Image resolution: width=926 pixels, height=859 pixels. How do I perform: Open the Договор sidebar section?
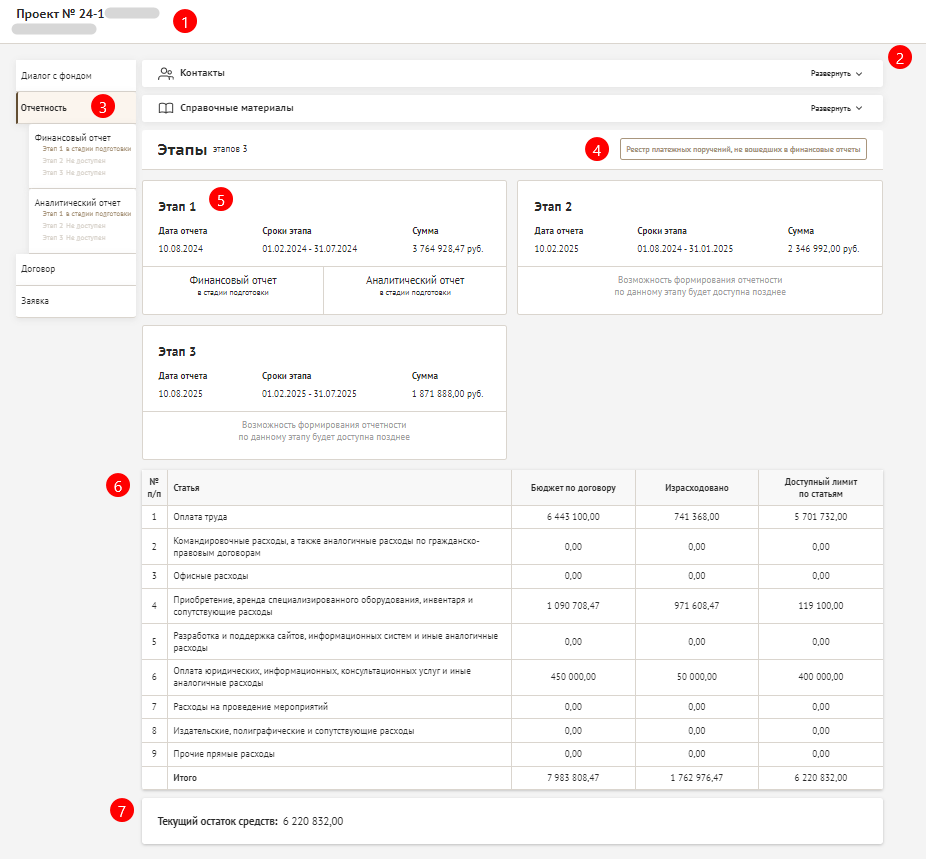point(38,269)
